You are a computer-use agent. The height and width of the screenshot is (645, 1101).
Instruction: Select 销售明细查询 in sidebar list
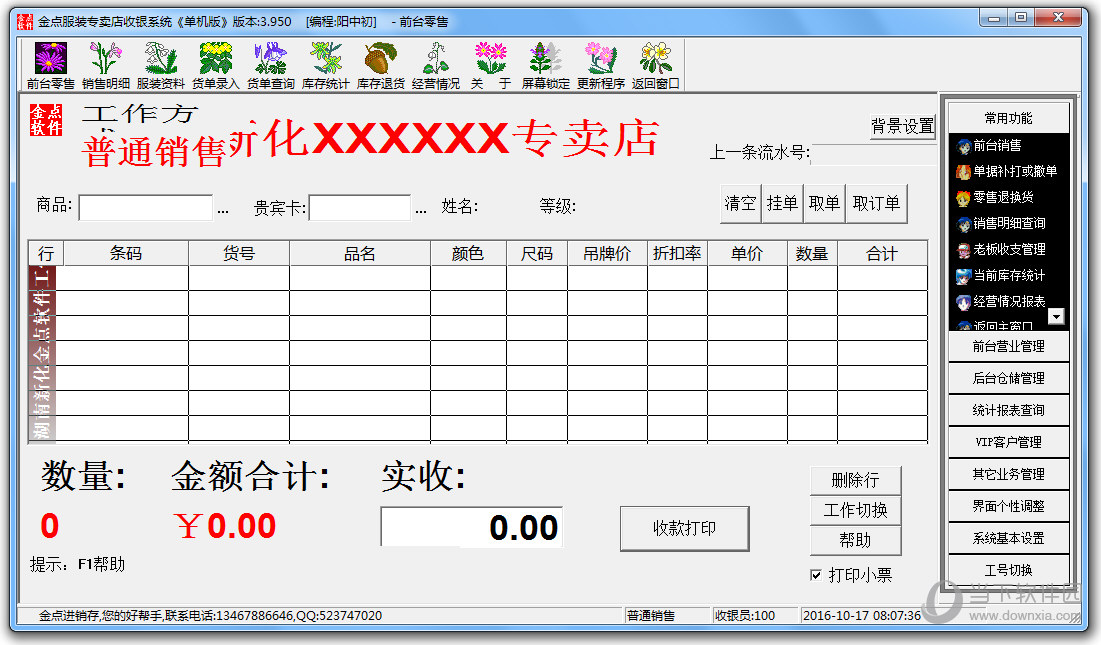tap(1001, 223)
